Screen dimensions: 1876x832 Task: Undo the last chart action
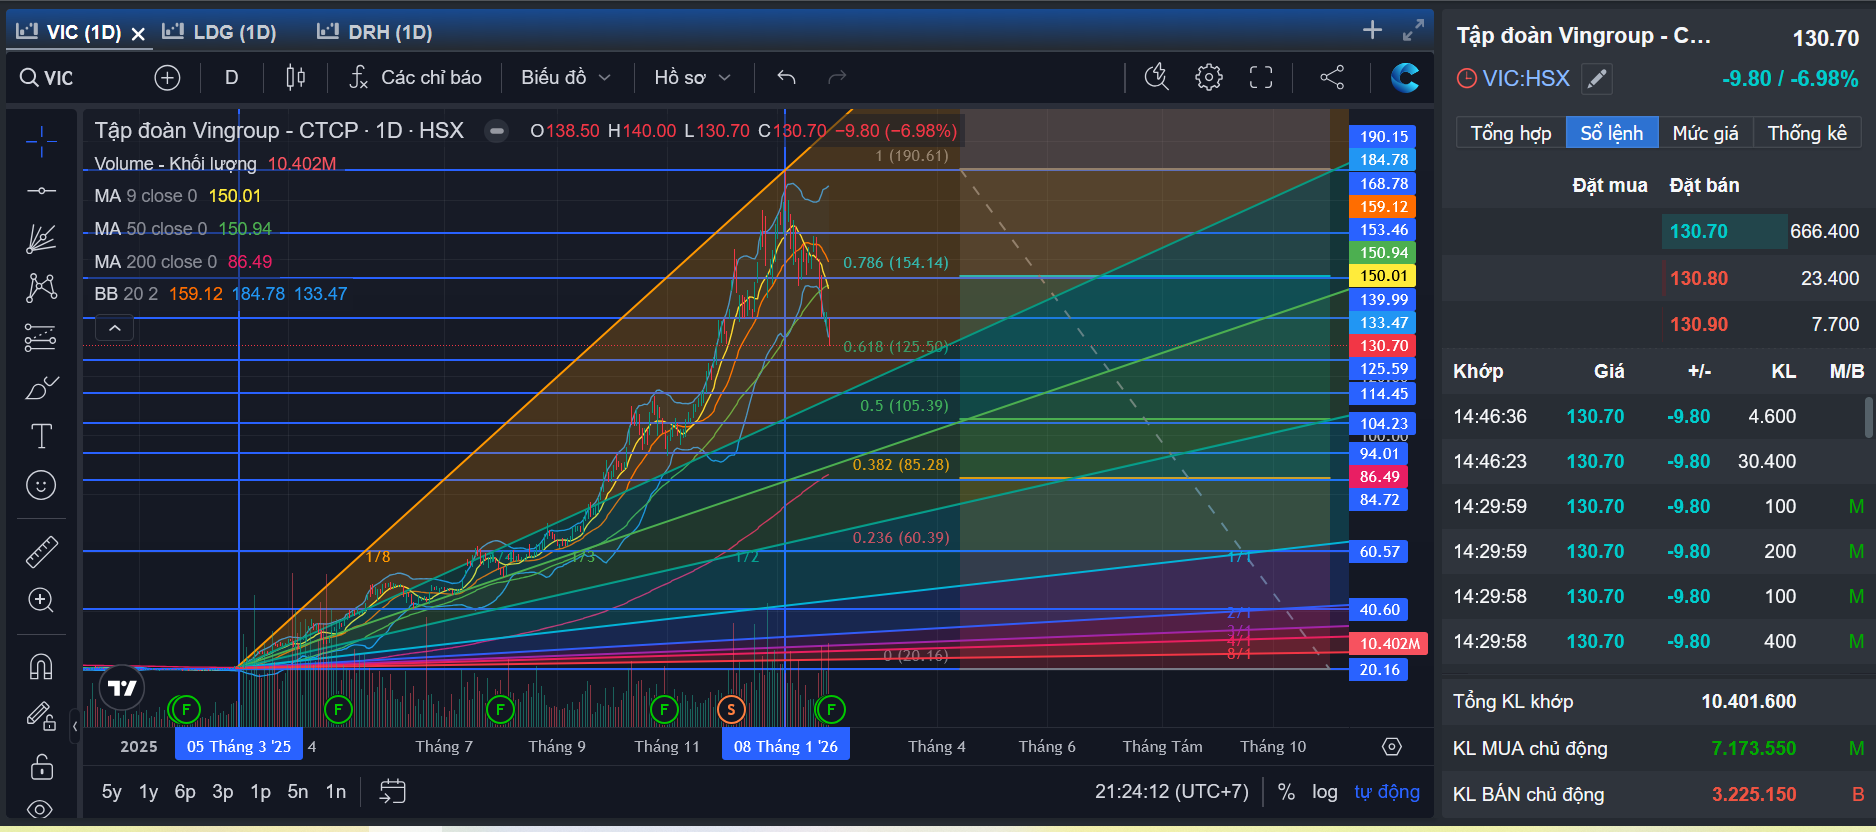click(x=786, y=77)
